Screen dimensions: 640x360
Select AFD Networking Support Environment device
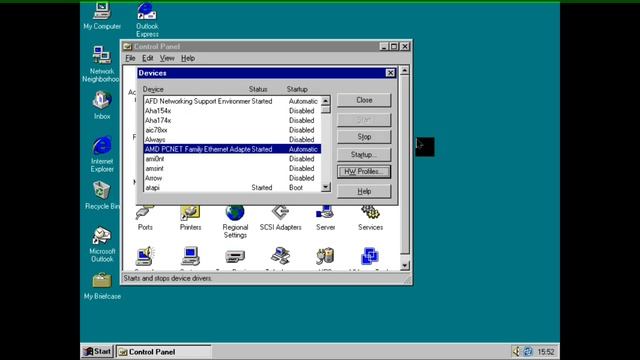232,101
